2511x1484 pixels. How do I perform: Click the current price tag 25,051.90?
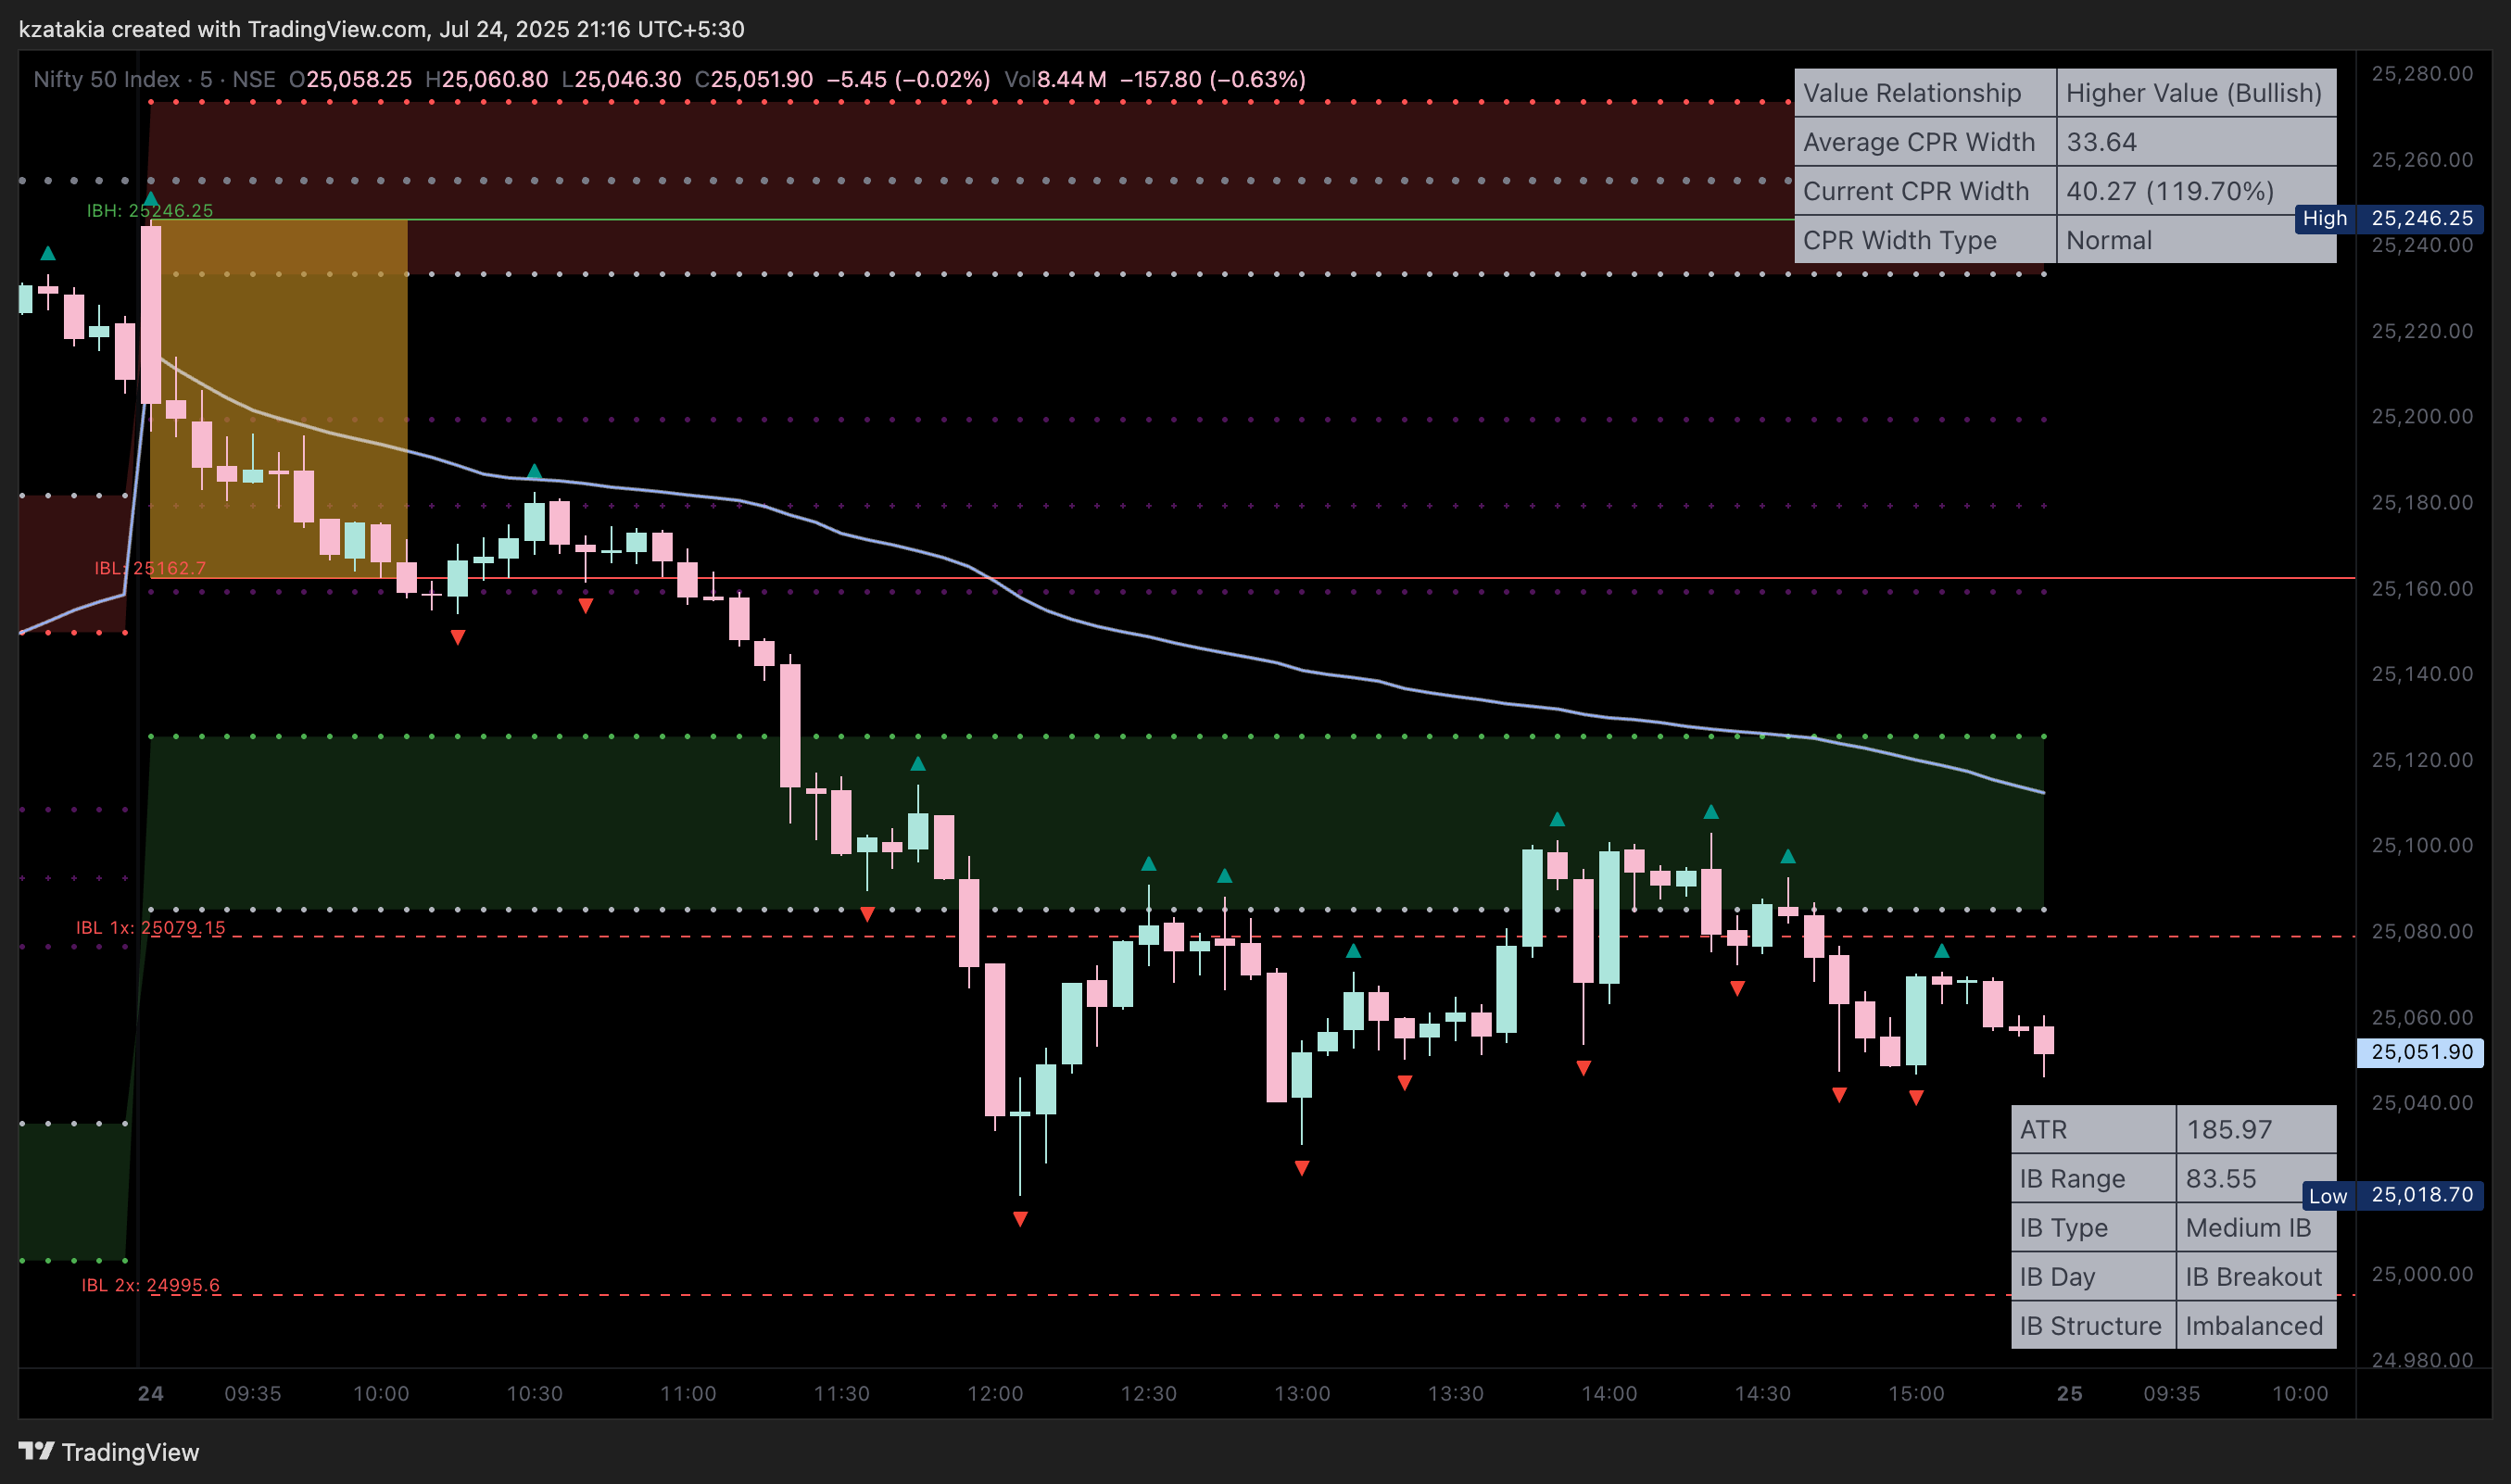click(x=2420, y=1052)
